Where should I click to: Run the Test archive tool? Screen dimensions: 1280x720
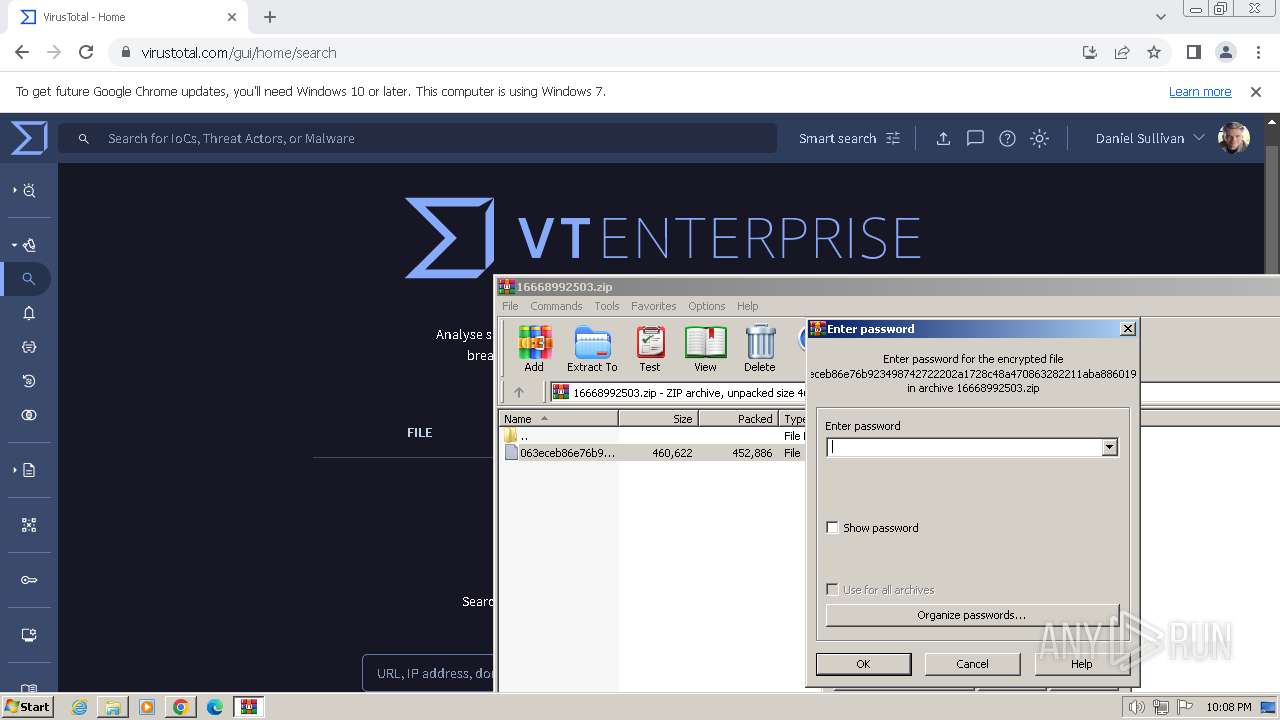click(x=650, y=348)
